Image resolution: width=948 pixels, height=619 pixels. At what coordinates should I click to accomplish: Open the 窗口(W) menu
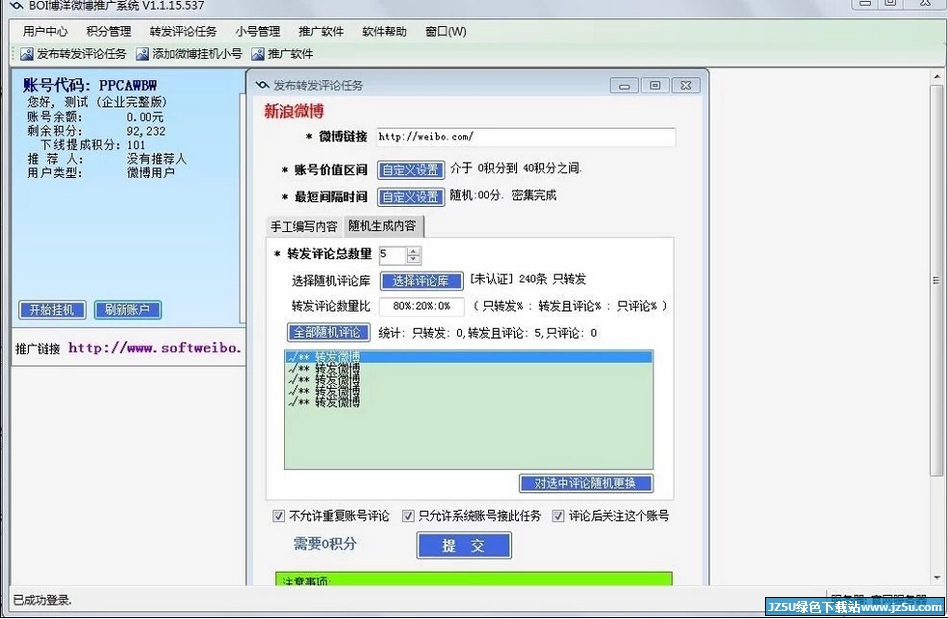coord(446,31)
